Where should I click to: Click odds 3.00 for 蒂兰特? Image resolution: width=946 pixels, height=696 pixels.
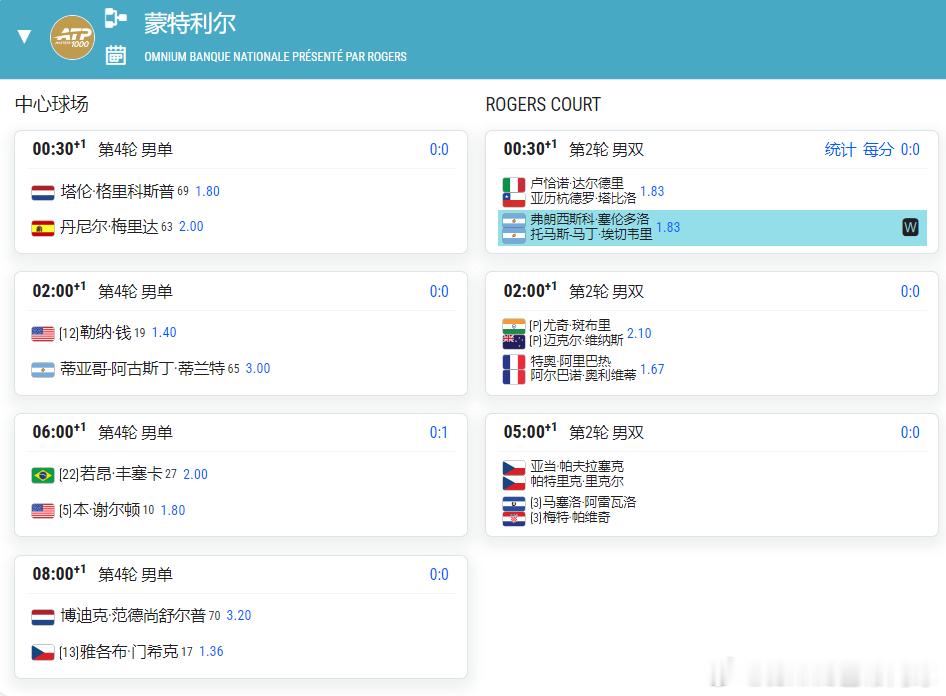tap(258, 368)
